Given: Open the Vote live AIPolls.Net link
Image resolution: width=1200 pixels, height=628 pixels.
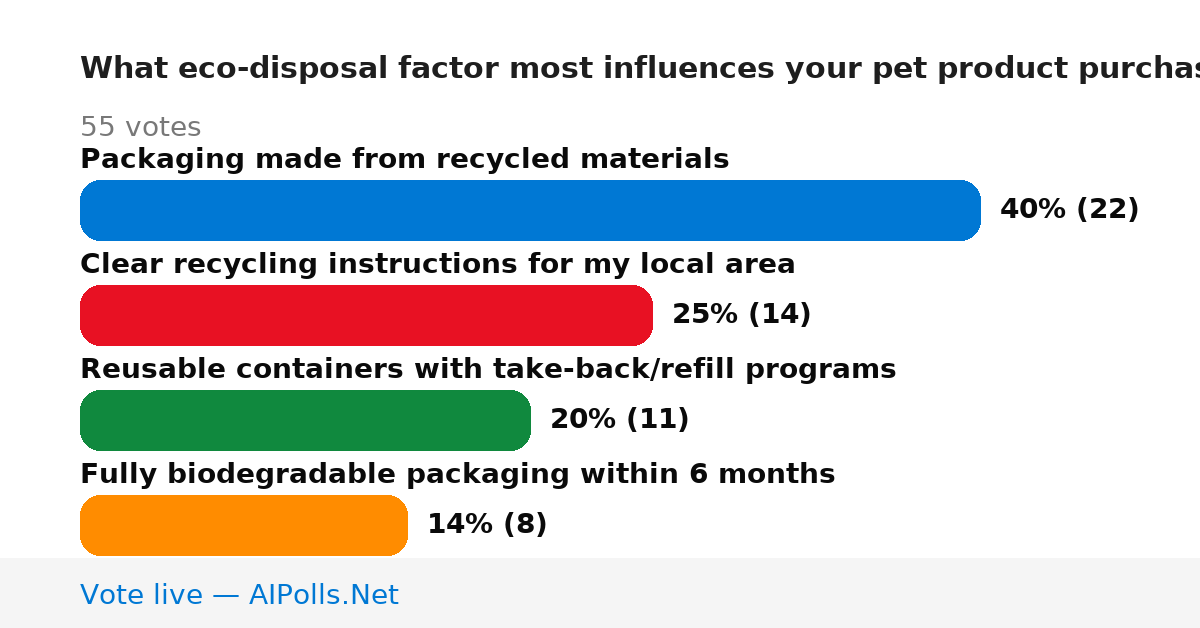Looking at the screenshot, I should point(239,595).
